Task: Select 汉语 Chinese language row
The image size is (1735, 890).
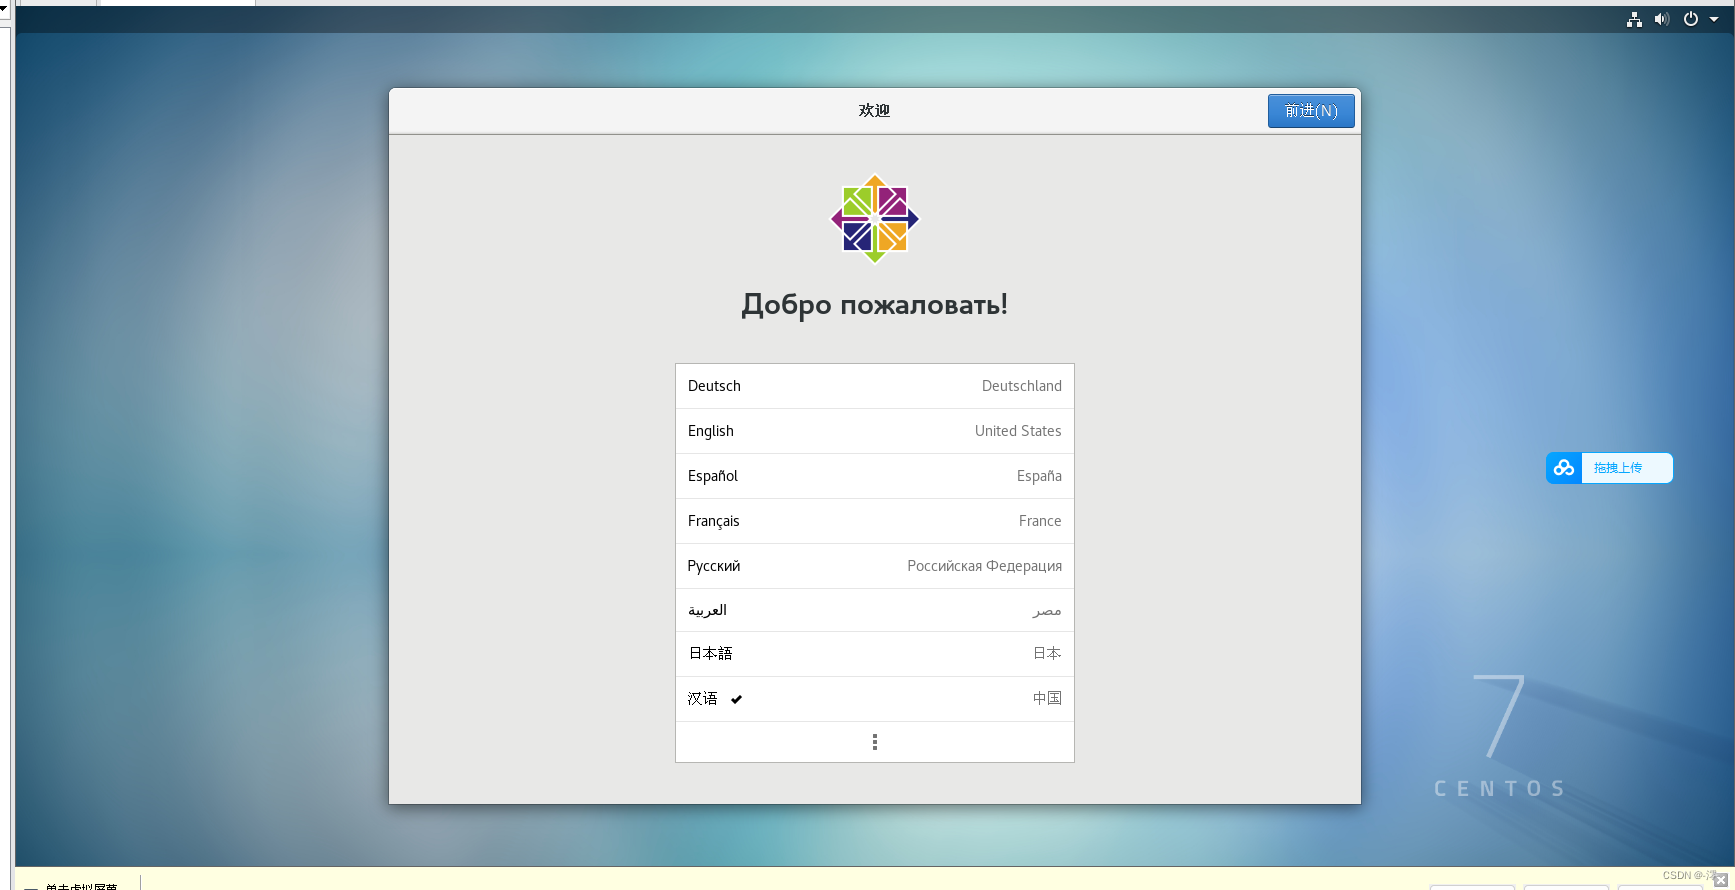Action: point(875,699)
